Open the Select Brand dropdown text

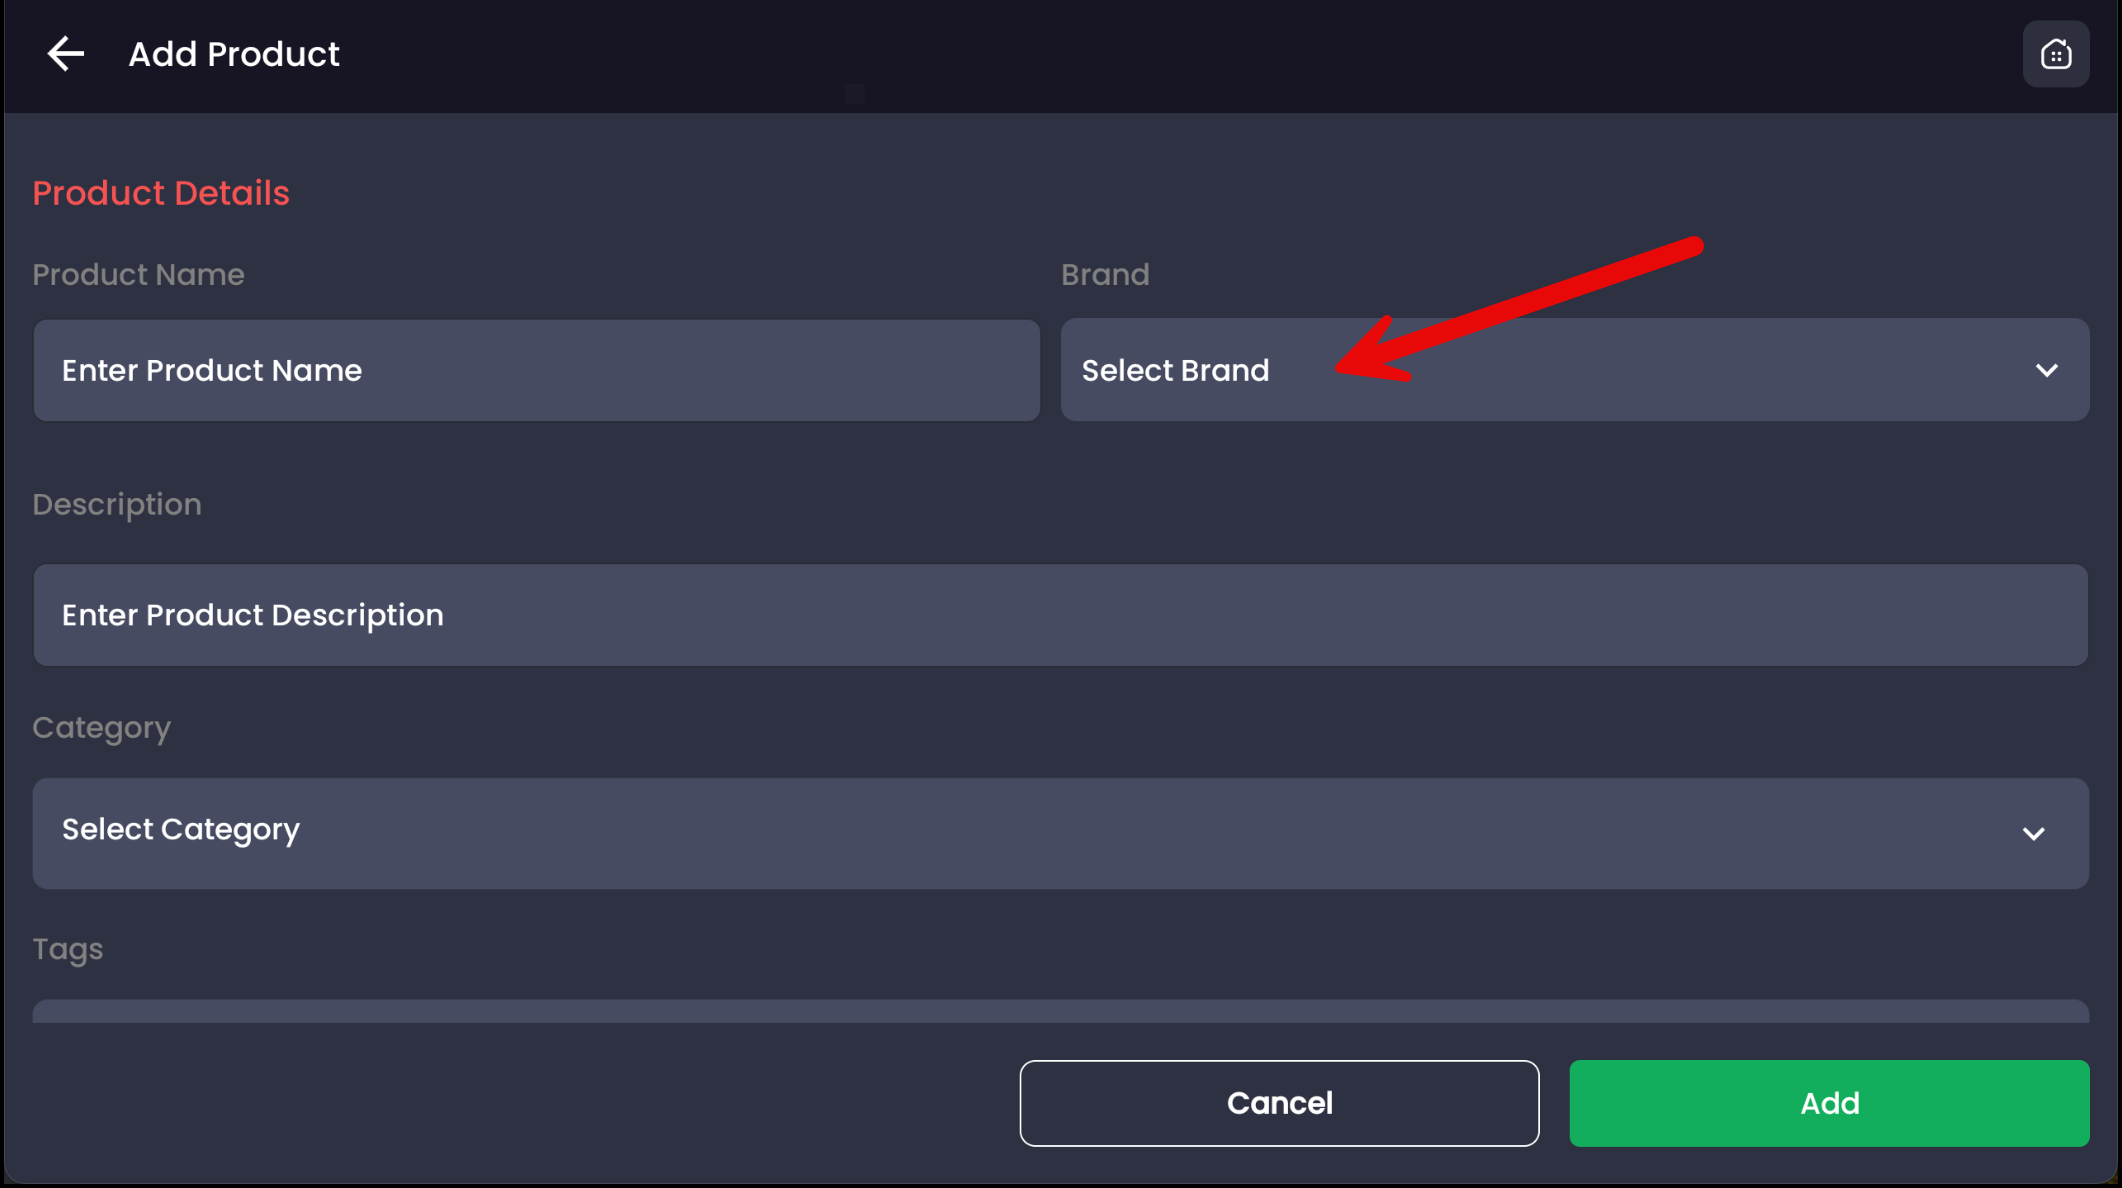point(1175,371)
